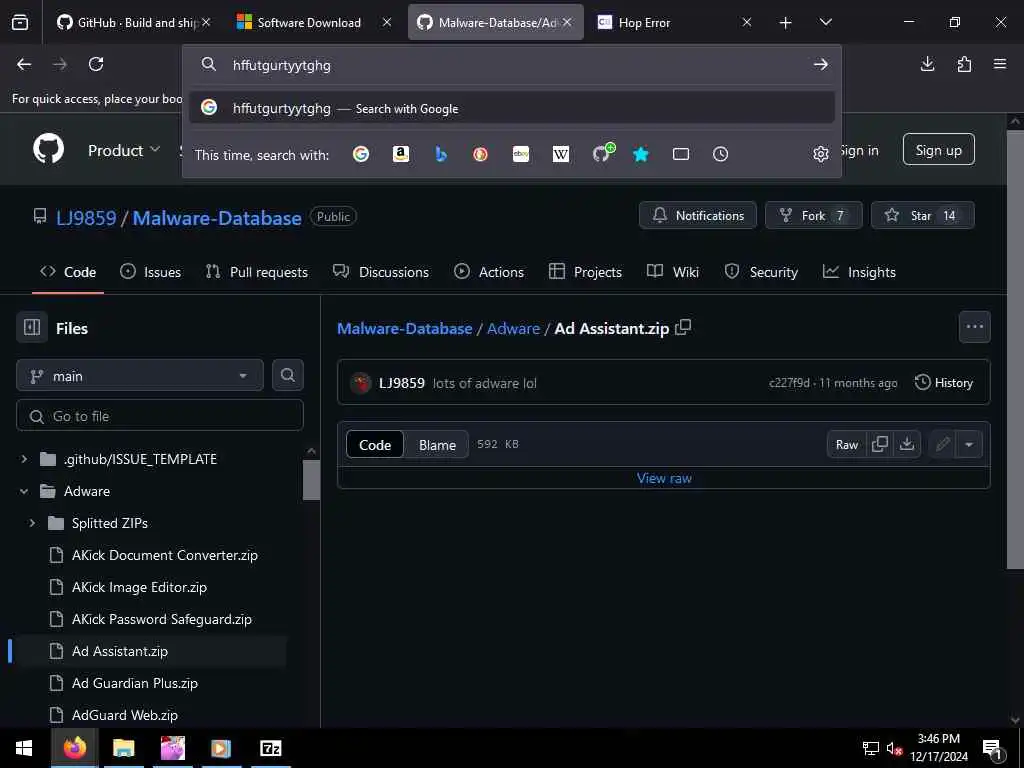Click the go arrow in address bar

point(821,64)
